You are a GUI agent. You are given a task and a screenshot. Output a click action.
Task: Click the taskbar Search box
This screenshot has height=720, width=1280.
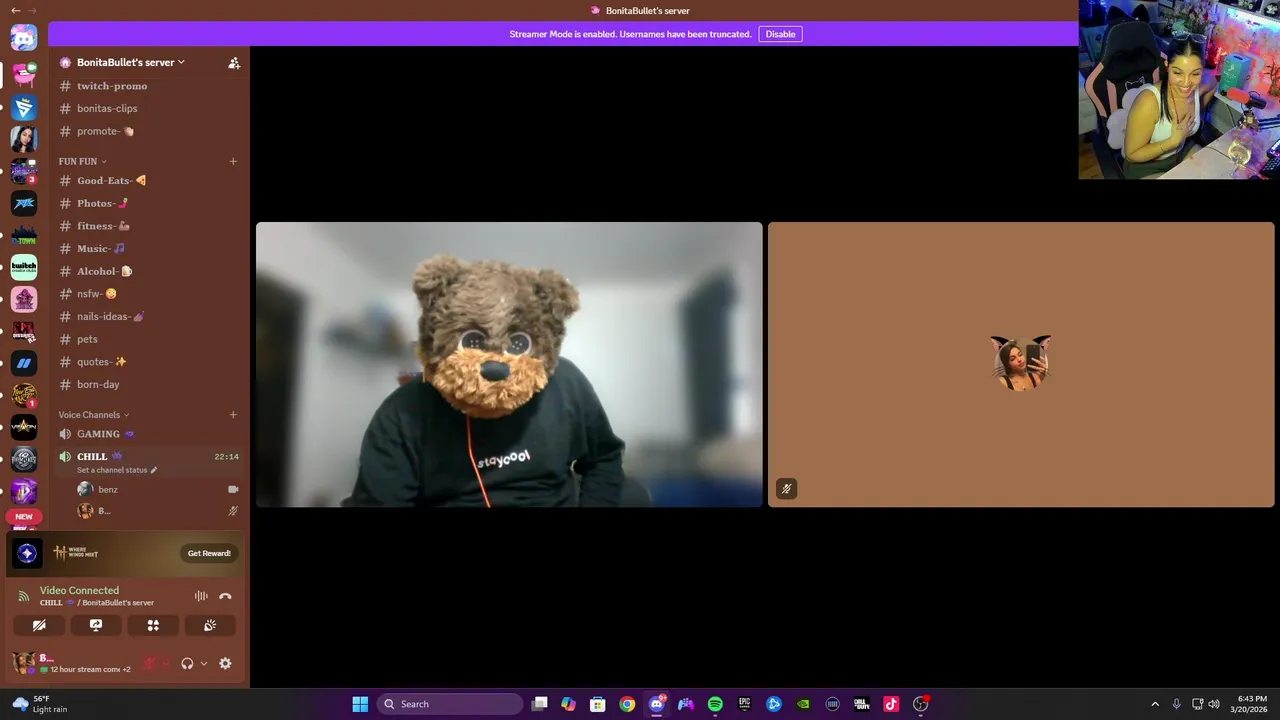449,704
